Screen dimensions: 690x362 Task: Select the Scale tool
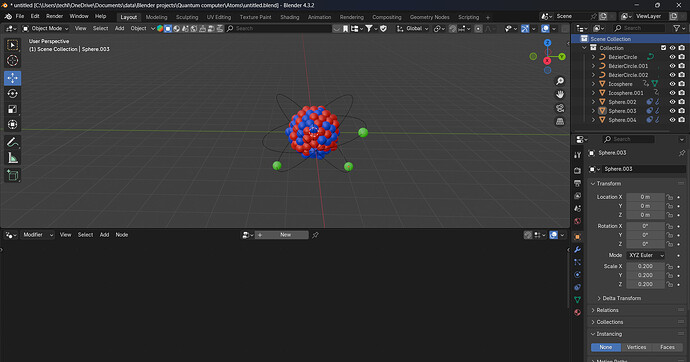[12, 109]
